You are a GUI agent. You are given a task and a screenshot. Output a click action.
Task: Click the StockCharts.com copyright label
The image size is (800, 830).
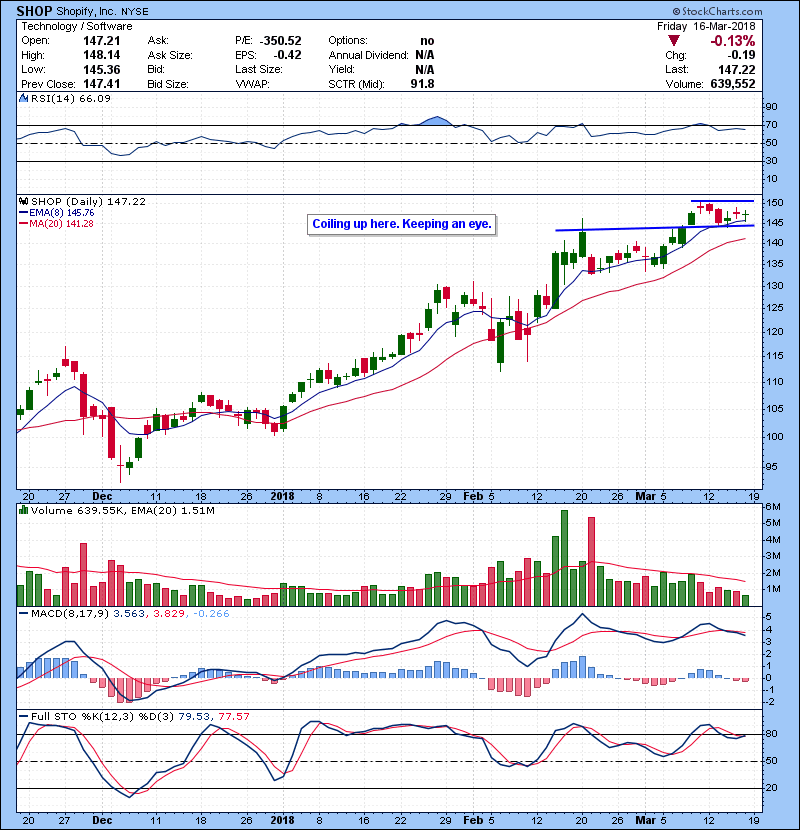(717, 11)
